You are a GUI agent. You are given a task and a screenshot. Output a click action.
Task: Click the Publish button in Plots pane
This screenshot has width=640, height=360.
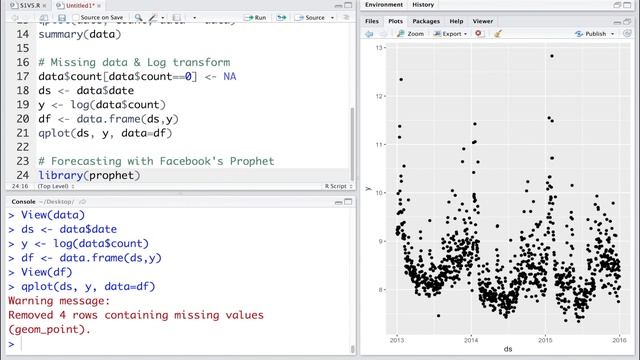pyautogui.click(x=591, y=34)
